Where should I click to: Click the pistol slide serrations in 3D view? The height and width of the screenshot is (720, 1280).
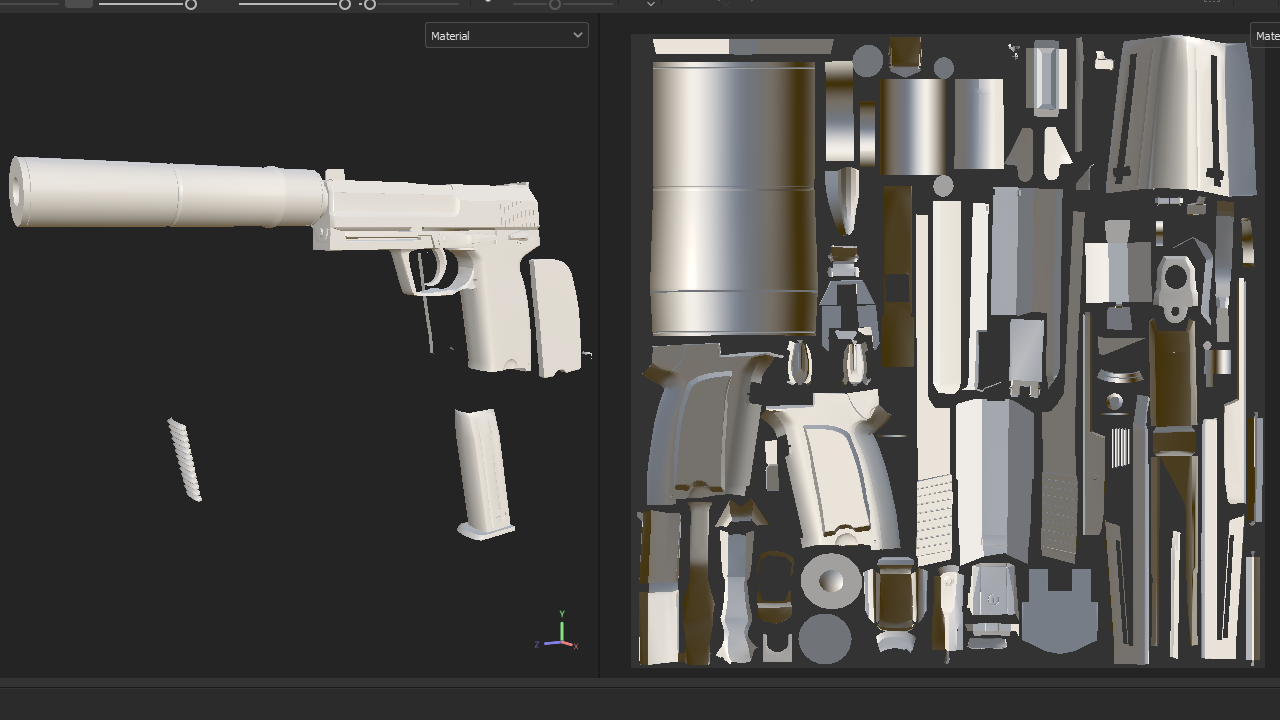[x=516, y=213]
